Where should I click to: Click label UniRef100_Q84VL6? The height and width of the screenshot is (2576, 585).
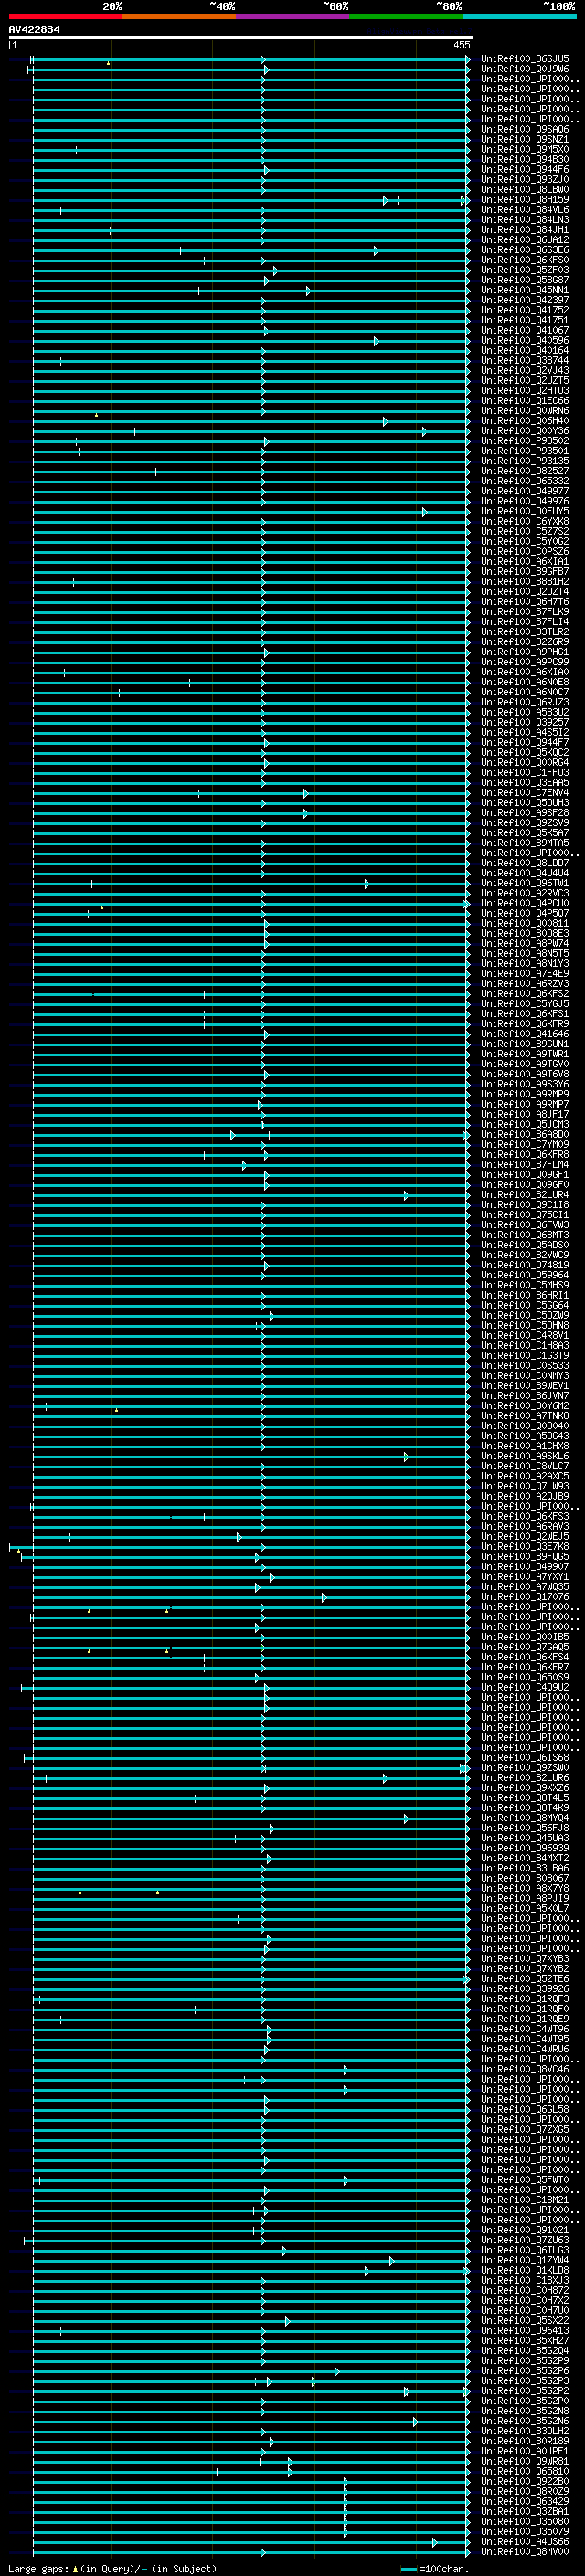pyautogui.click(x=525, y=210)
